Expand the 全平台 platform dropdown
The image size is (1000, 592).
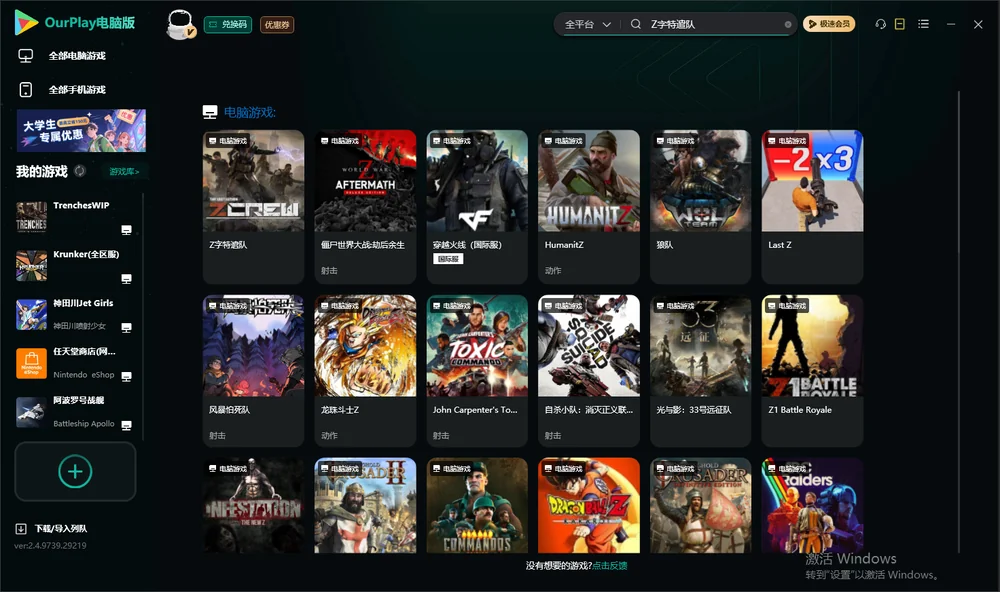tap(587, 24)
